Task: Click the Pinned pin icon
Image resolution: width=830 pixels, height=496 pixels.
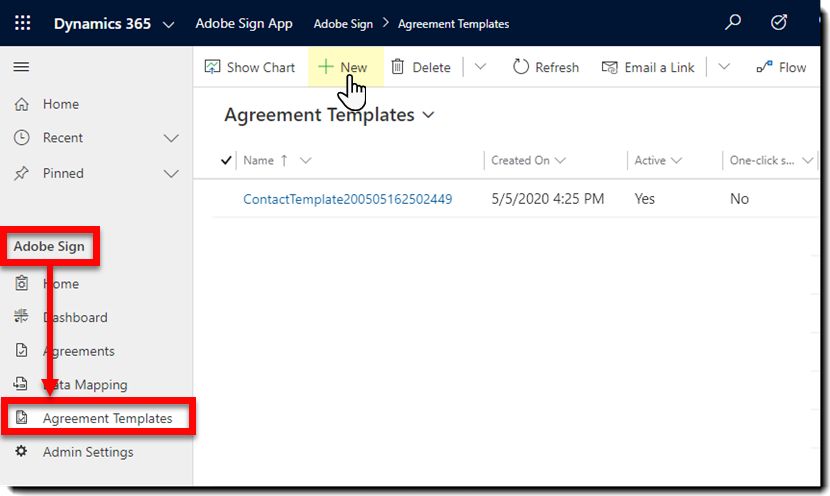Action: coord(21,173)
